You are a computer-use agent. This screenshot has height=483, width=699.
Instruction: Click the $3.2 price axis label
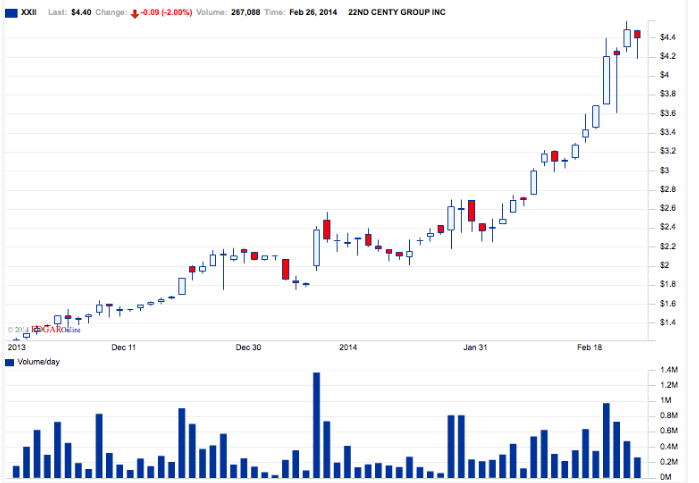(x=667, y=151)
